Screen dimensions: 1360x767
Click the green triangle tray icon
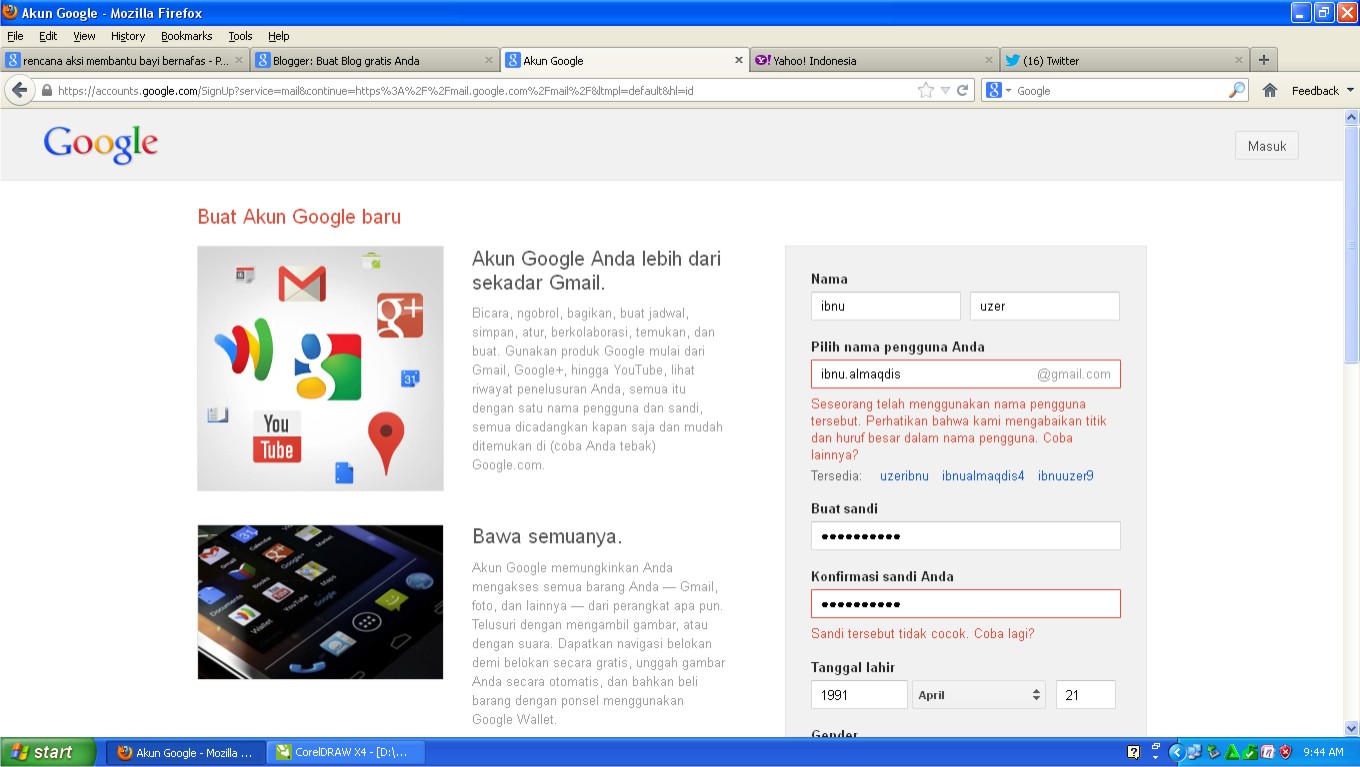(x=1232, y=752)
